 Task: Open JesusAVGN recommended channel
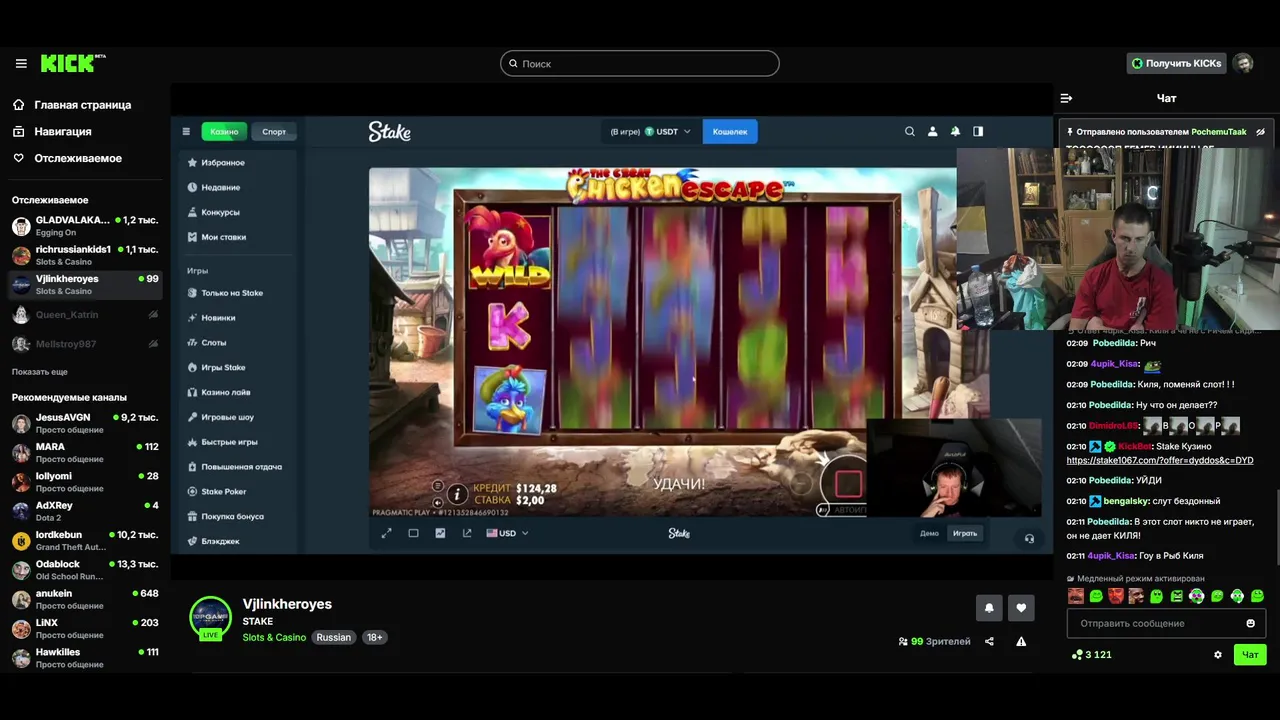pyautogui.click(x=84, y=423)
